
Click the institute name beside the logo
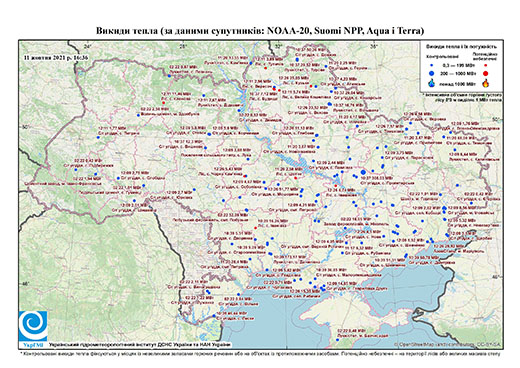tap(140, 344)
